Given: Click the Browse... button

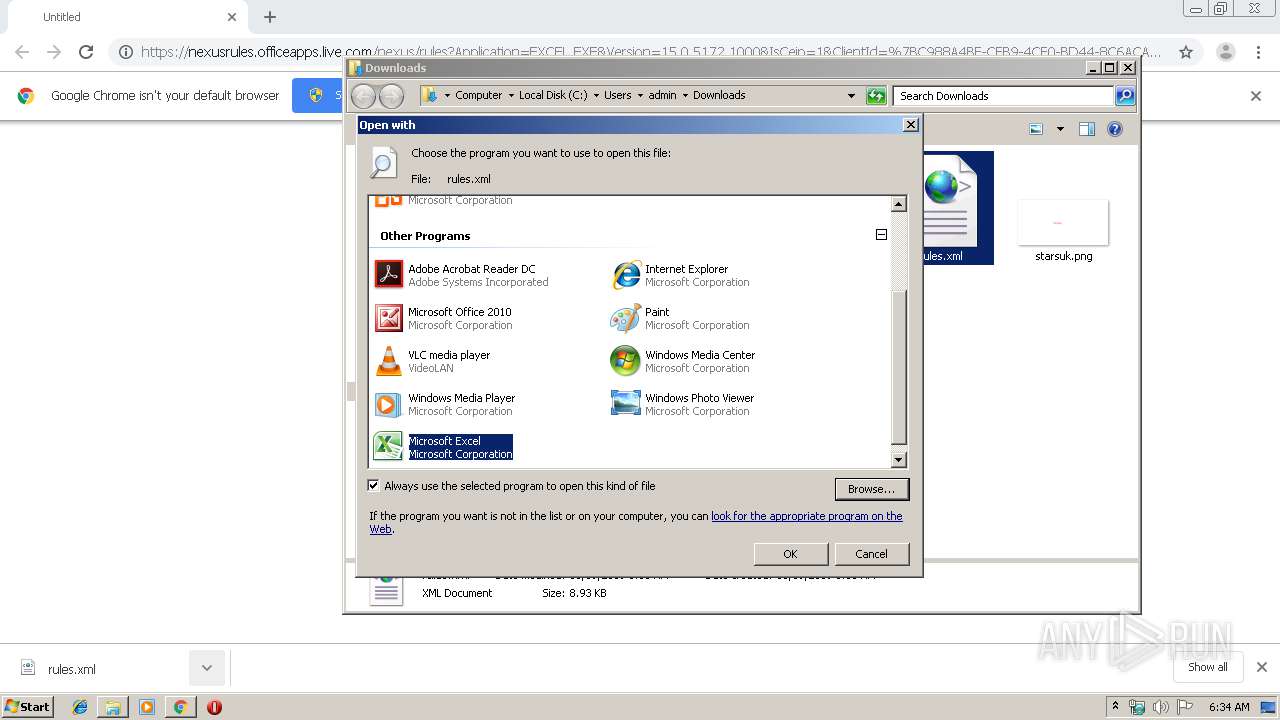Looking at the screenshot, I should click(872, 489).
